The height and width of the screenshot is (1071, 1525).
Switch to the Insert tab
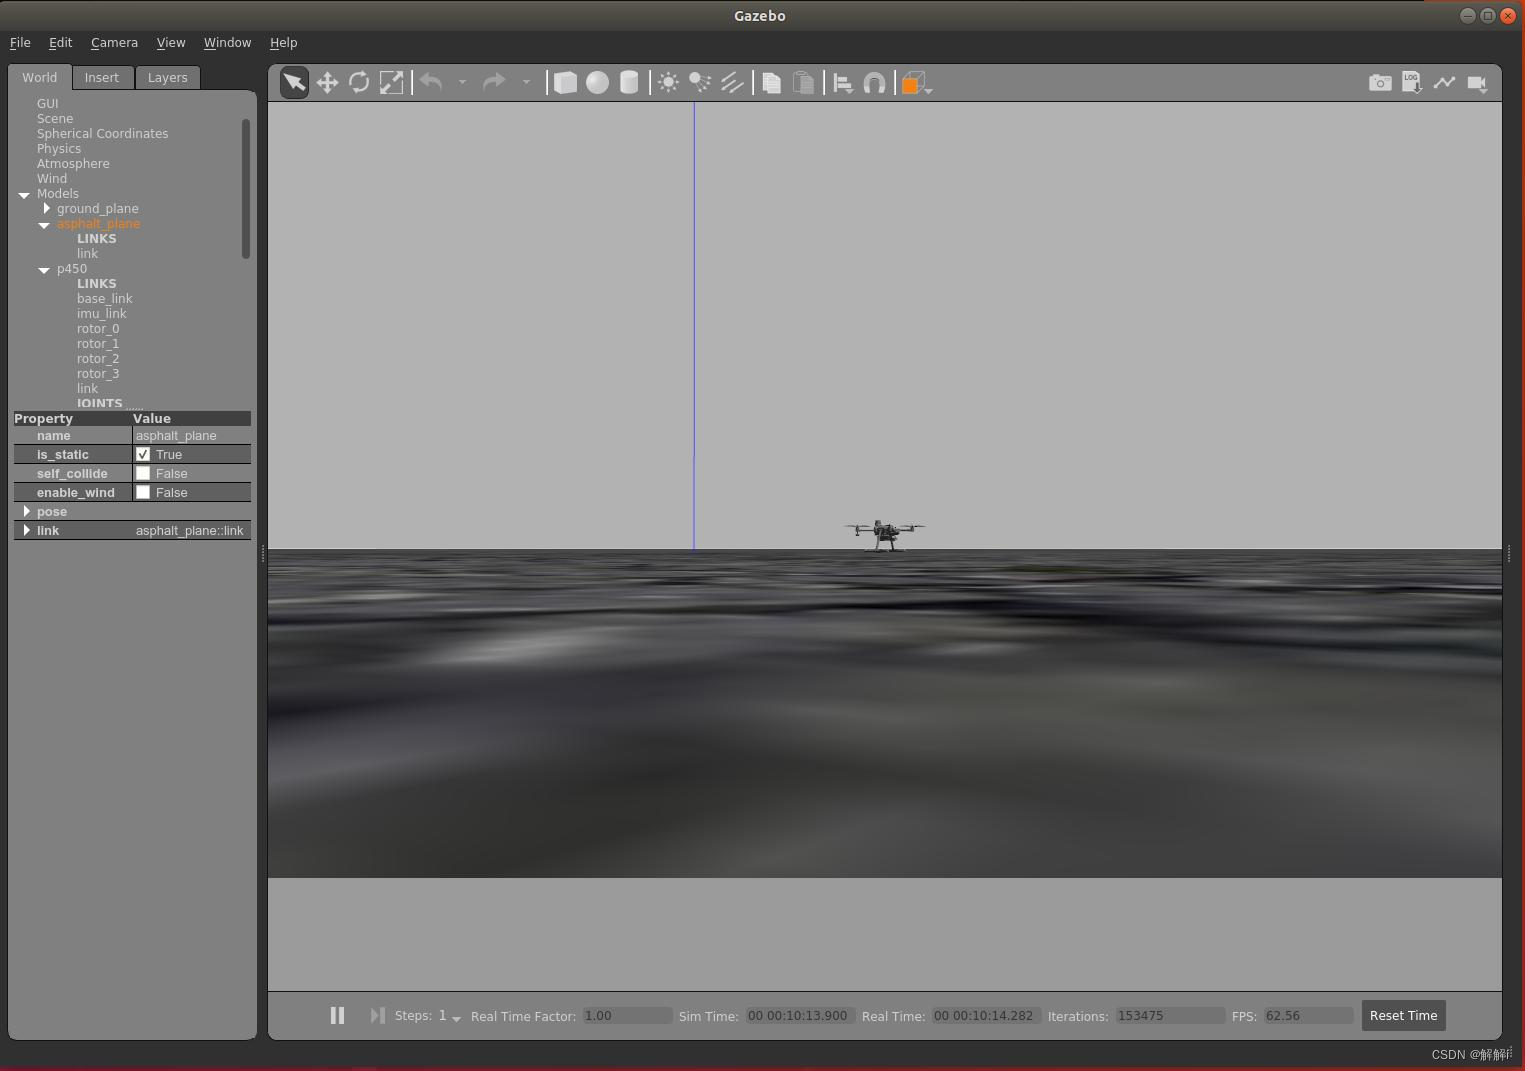coord(101,77)
